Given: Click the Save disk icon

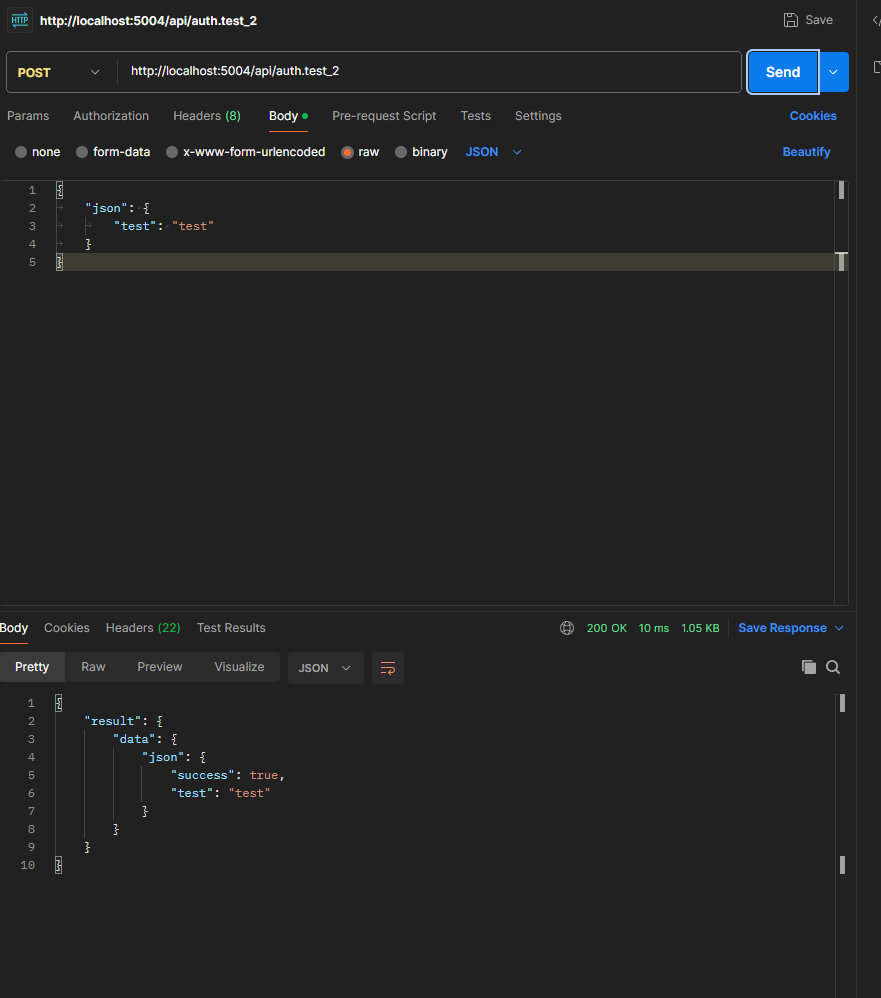Looking at the screenshot, I should (790, 20).
